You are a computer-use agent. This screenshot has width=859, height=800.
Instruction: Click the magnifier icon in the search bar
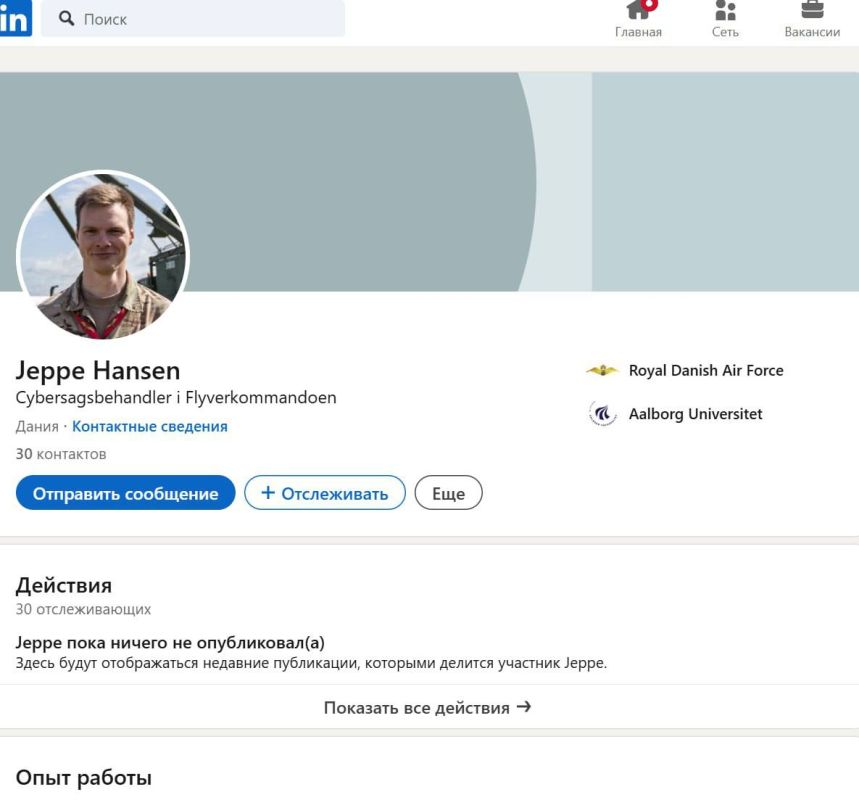68,19
